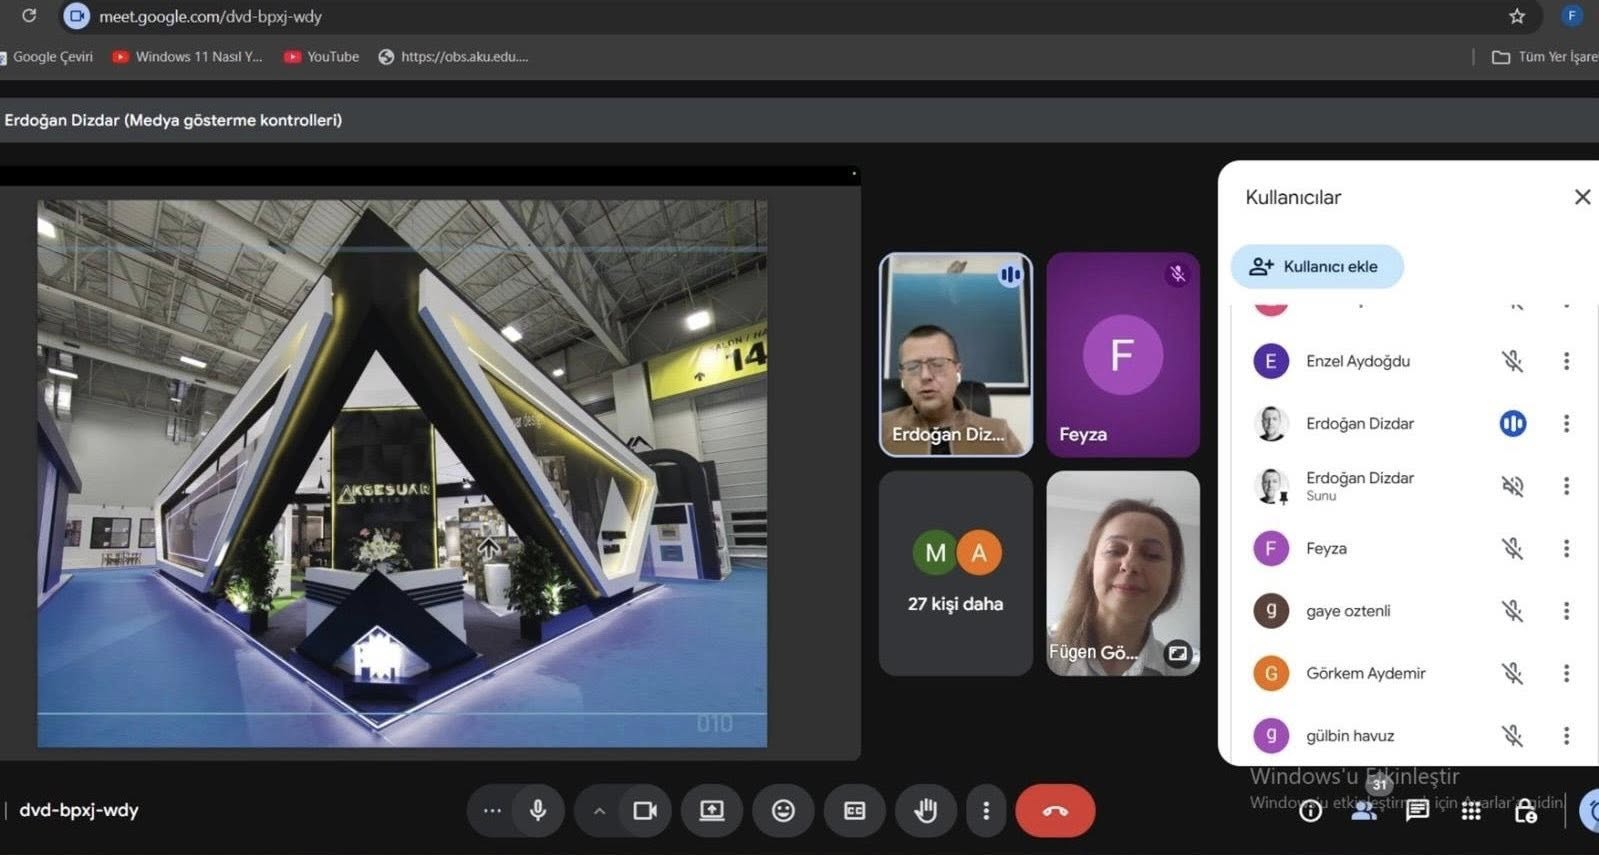This screenshot has width=1599, height=855.
Task: Close the Kullanıcılar side panel
Action: click(x=1582, y=197)
